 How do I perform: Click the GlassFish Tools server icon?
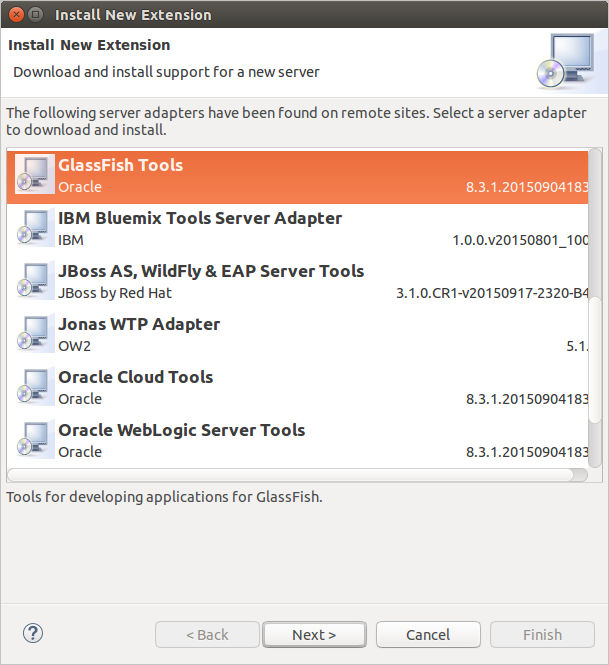[35, 174]
